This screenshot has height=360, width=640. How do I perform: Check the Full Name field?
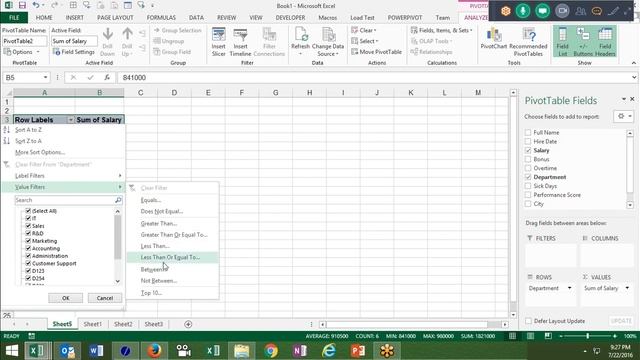[528, 133]
